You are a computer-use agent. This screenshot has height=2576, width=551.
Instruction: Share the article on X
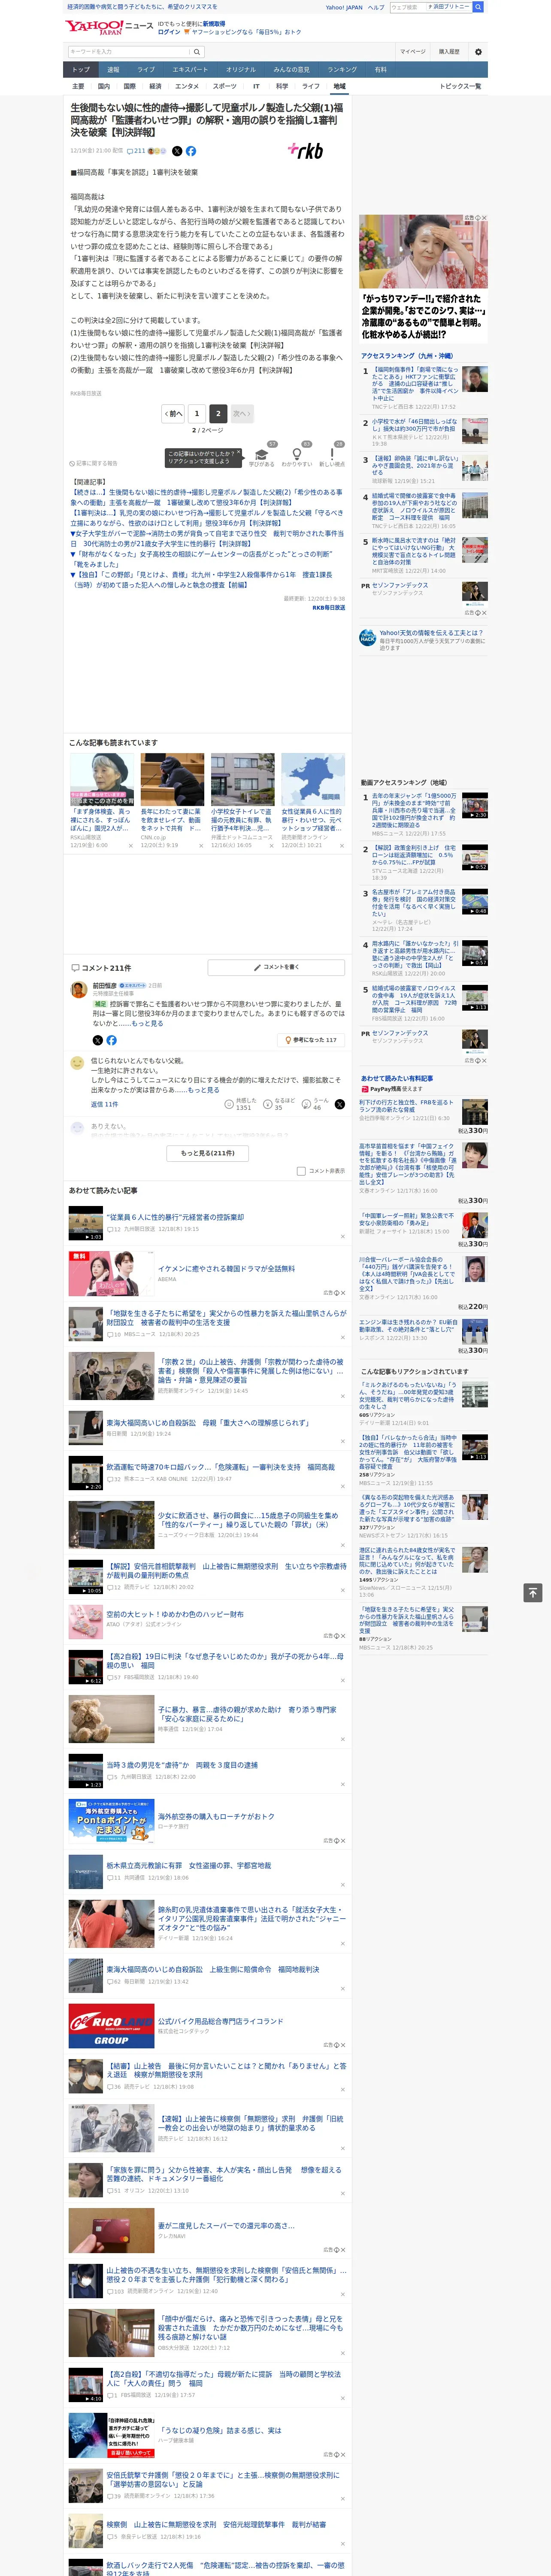[x=177, y=151]
